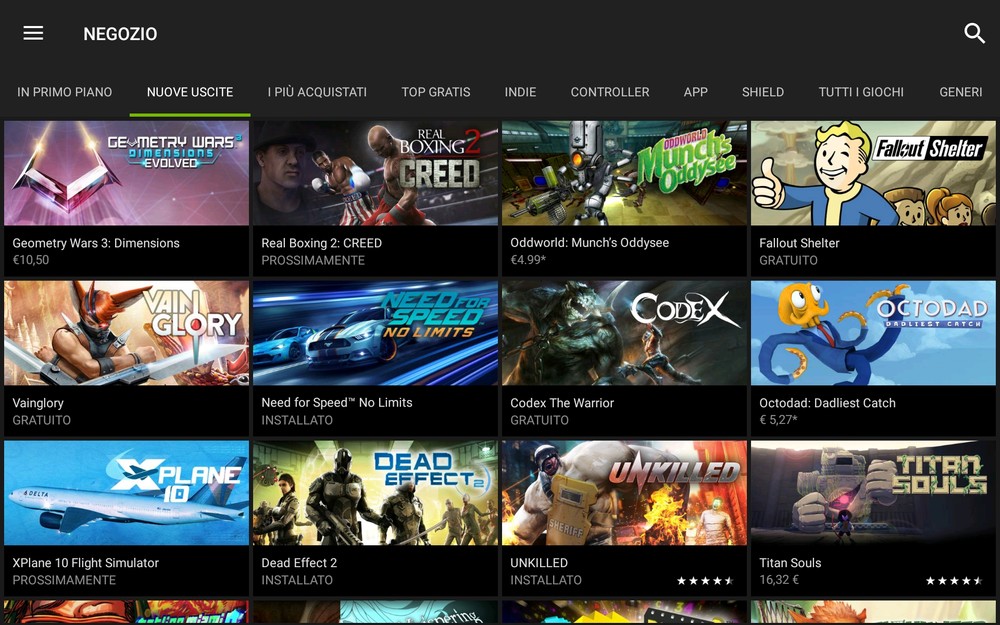
Task: Click GRATUITO under Vainglory
Action: (x=41, y=420)
